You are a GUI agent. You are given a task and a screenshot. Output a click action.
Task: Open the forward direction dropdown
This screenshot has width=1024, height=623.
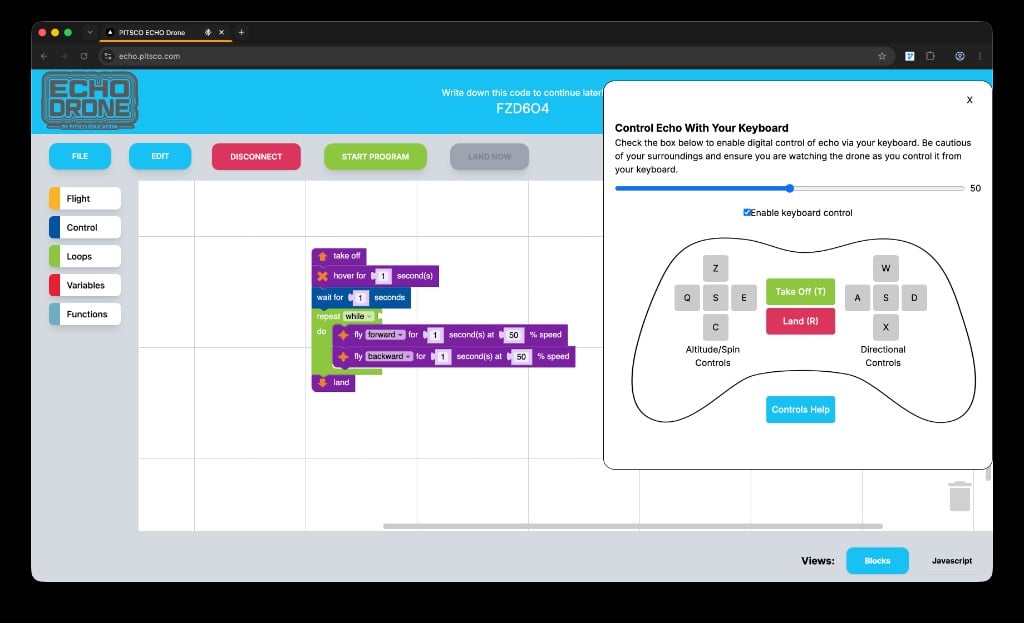click(x=385, y=335)
